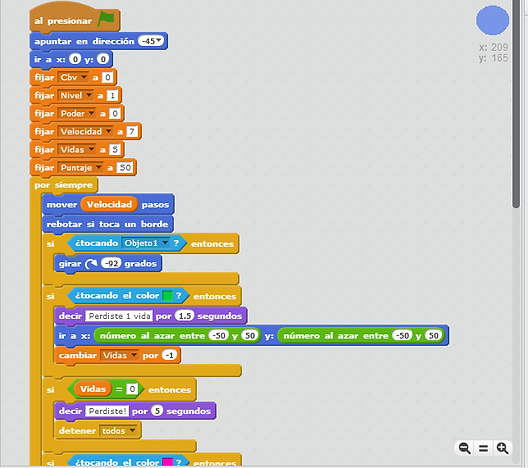Viewport: 528px width, 468px height.
Task: Click the Vidas value field showing 5
Action: coord(115,149)
